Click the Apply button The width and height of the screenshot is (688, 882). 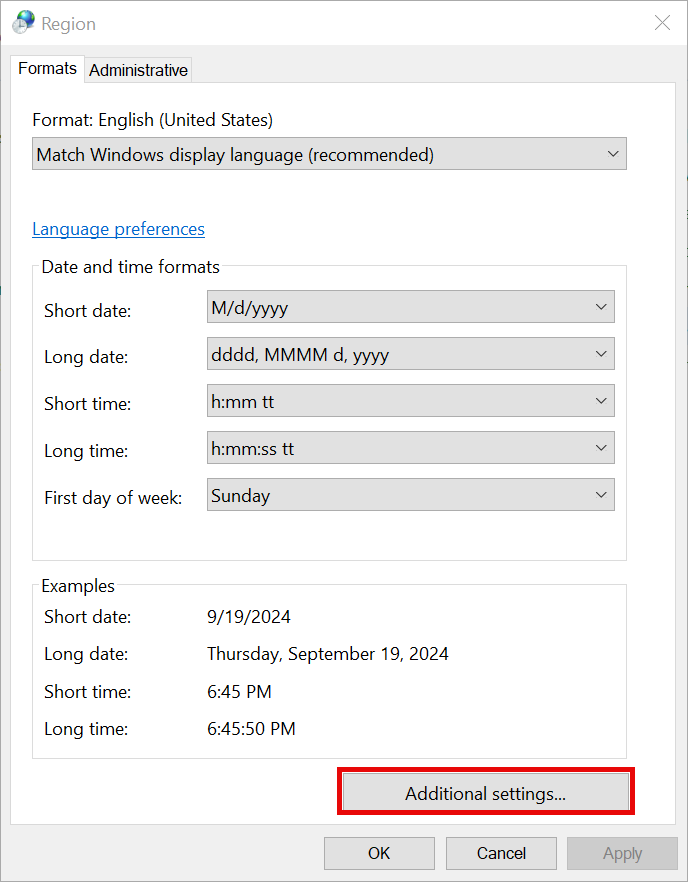[x=622, y=853]
